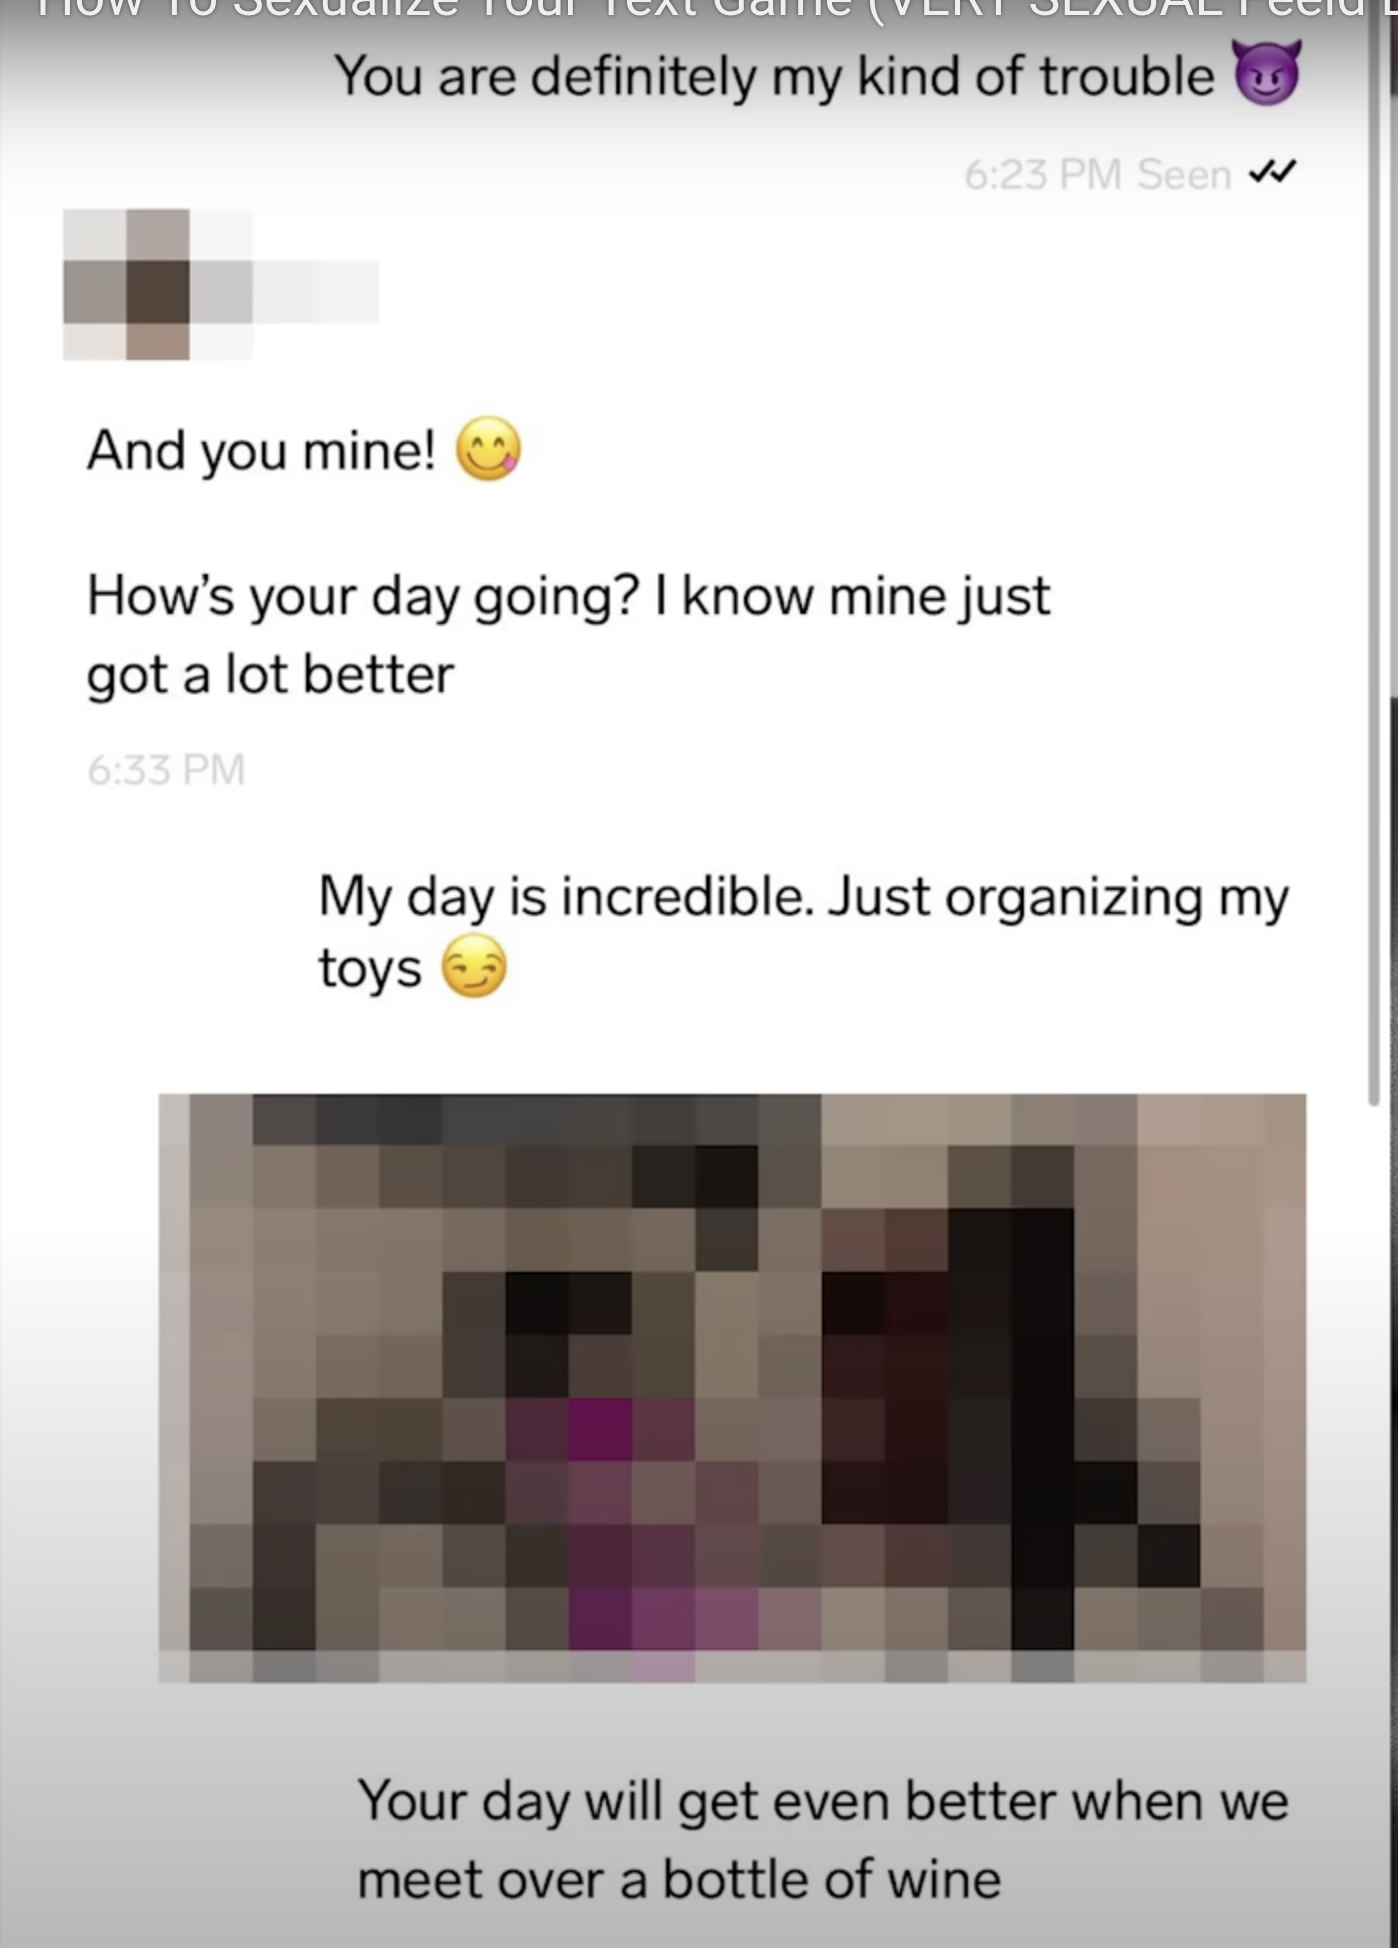Click the 6:33 PM timestamp
The height and width of the screenshot is (1948, 1398).
pyautogui.click(x=166, y=770)
